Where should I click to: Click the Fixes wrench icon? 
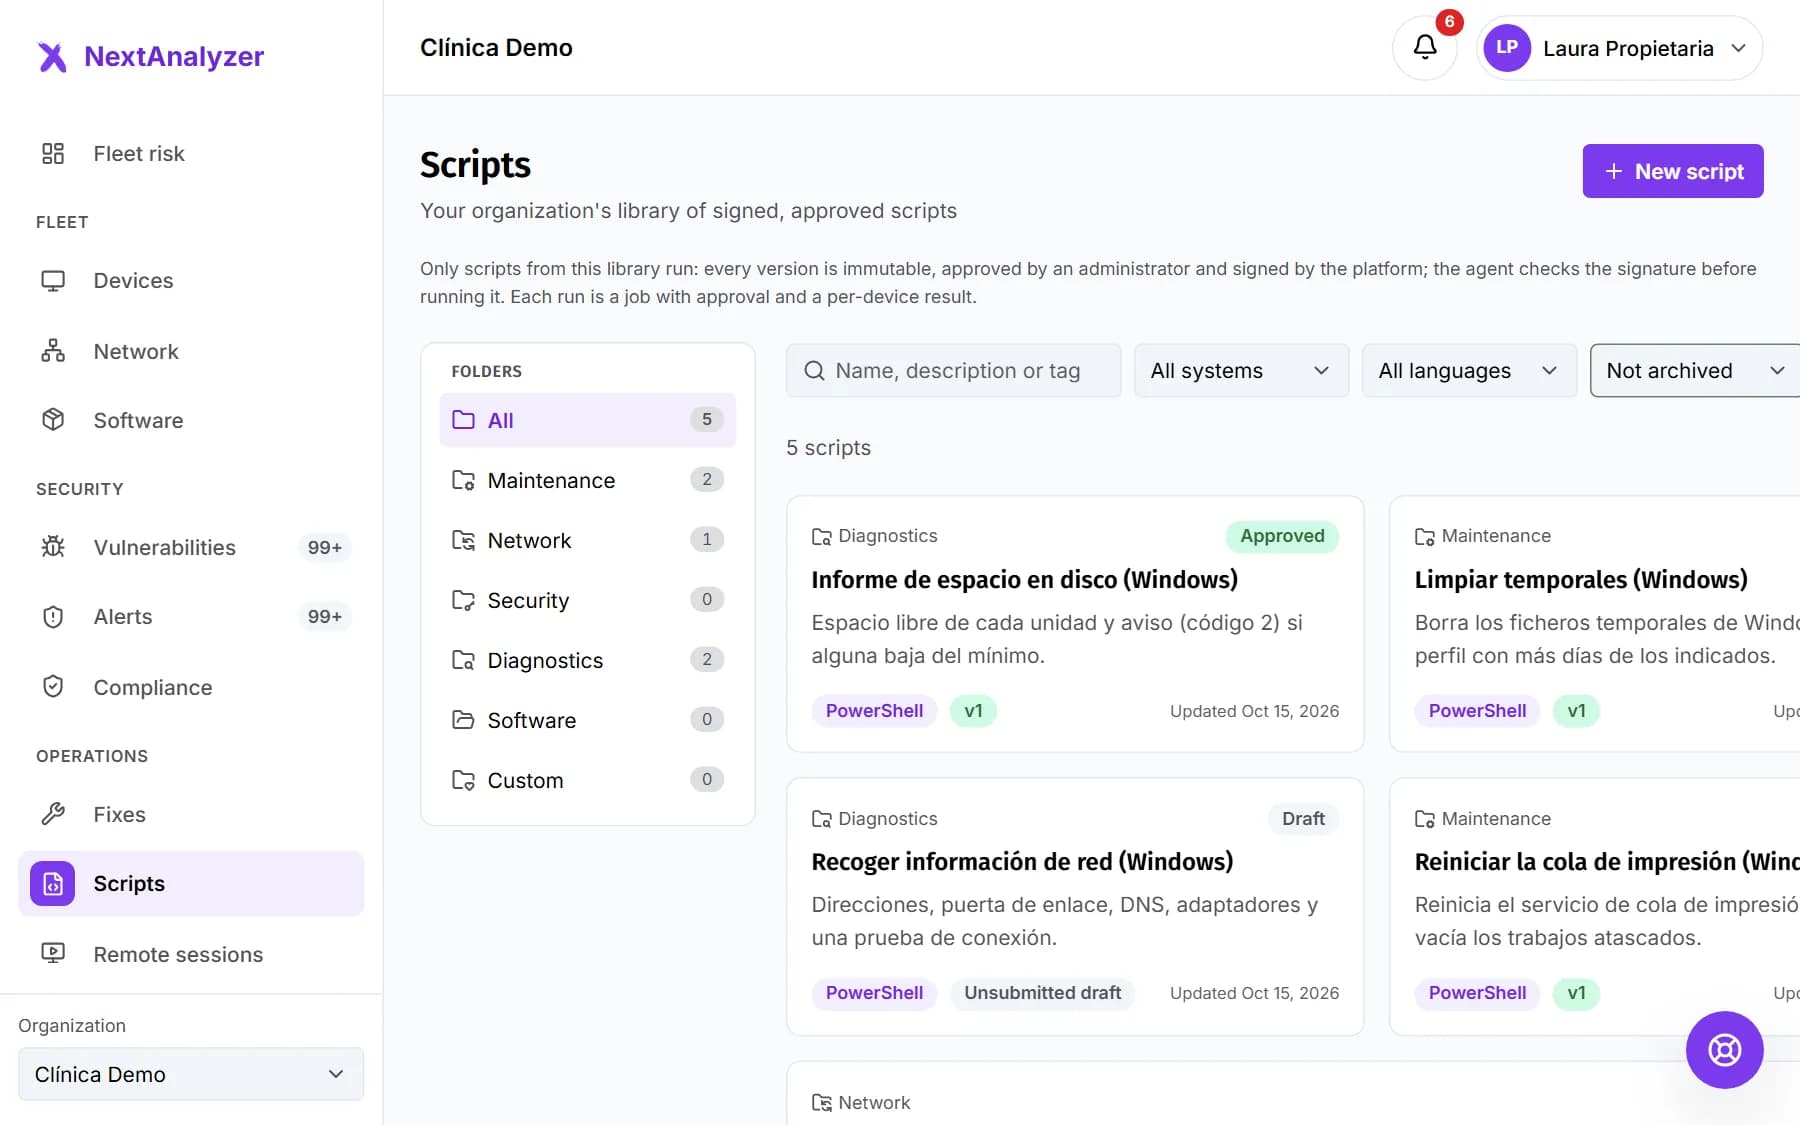(x=53, y=814)
